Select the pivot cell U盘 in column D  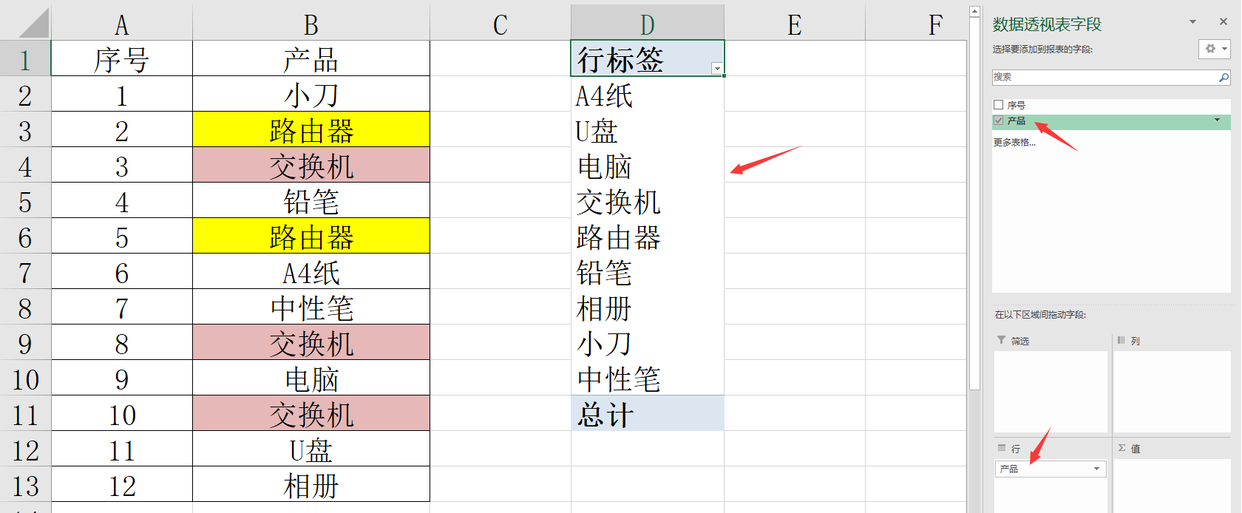coord(648,130)
